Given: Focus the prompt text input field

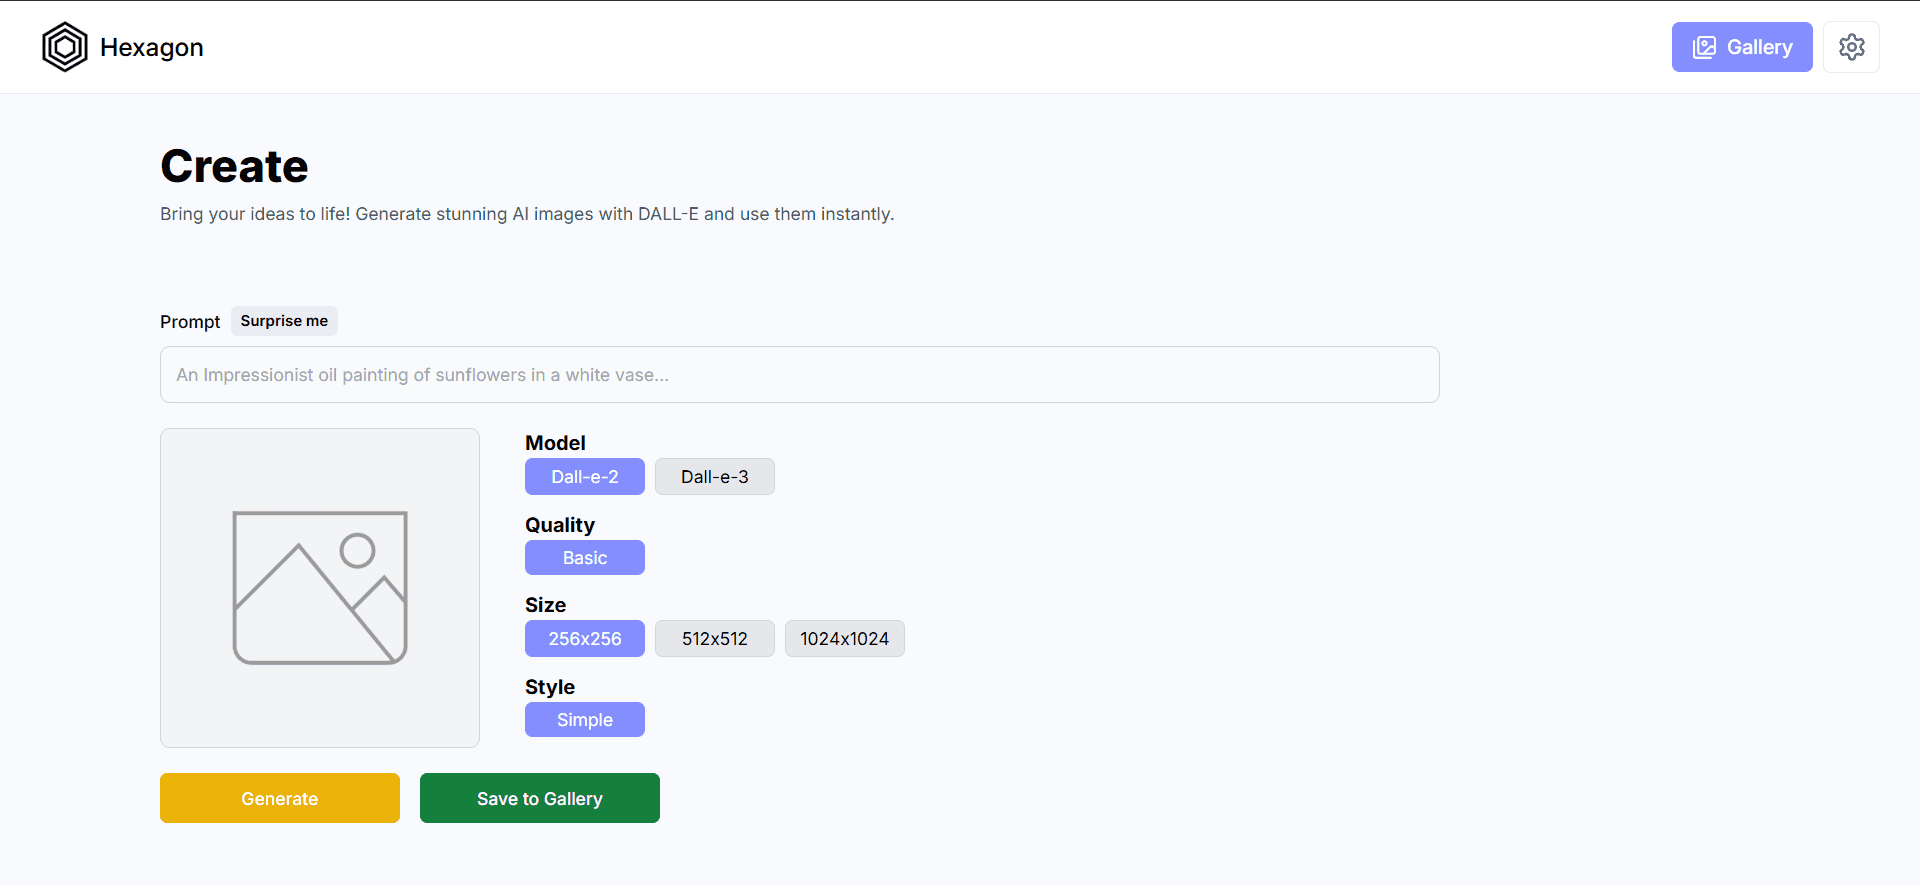Looking at the screenshot, I should click(x=800, y=375).
